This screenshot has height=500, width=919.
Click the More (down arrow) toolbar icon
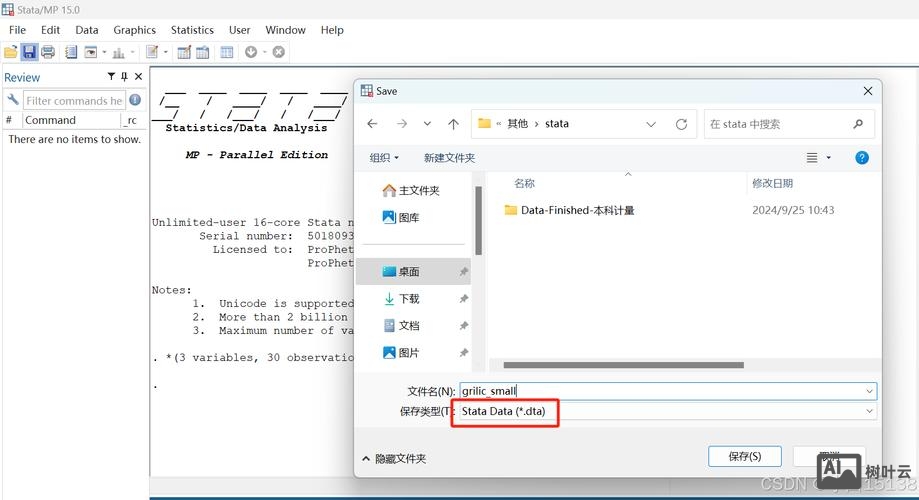[x=251, y=52]
